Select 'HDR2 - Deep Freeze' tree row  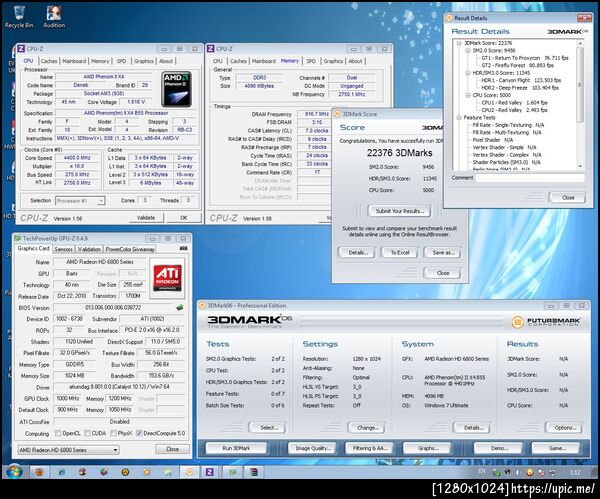[x=520, y=88]
